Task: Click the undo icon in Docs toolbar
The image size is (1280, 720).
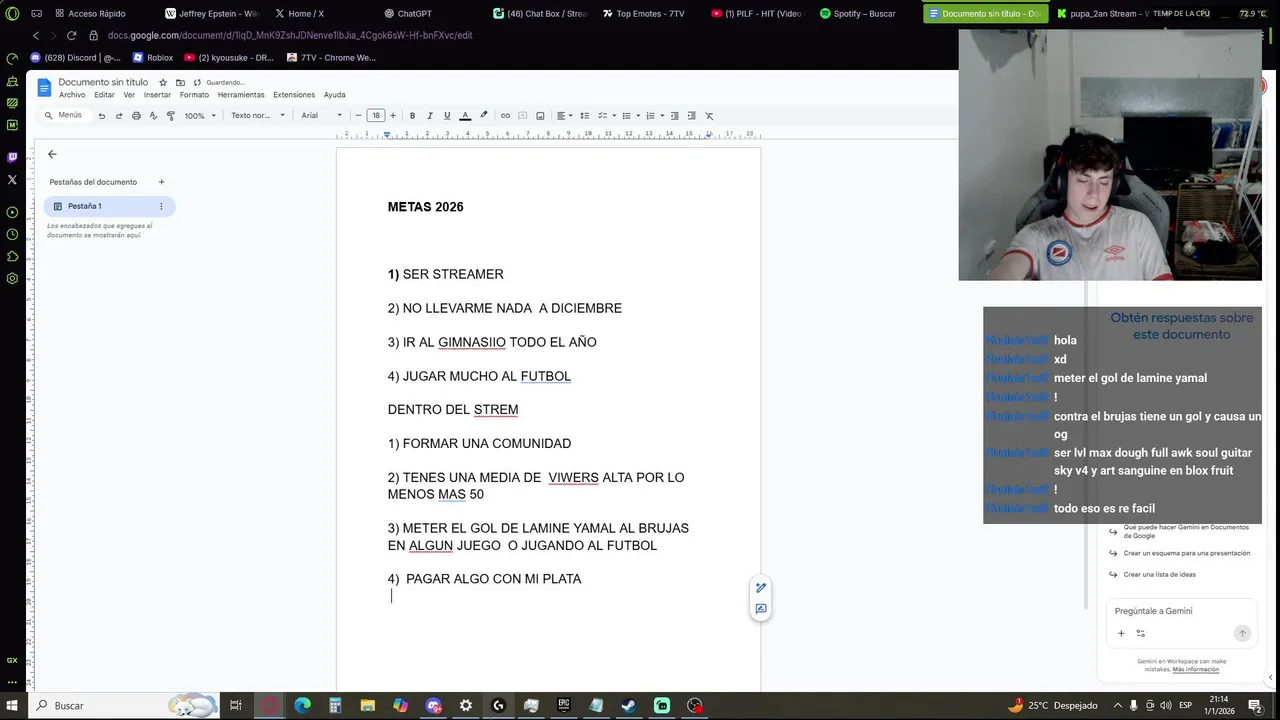Action: pos(101,116)
